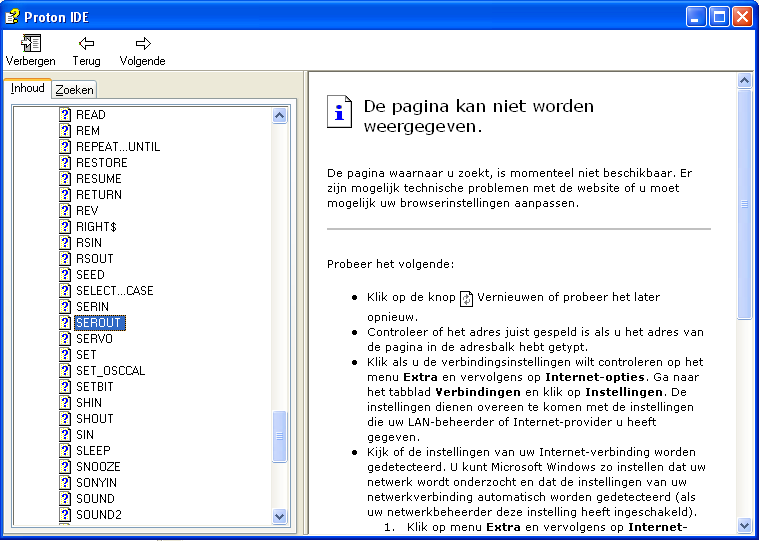Select the Inhoud tab
Image resolution: width=760 pixels, height=541 pixels.
(x=28, y=88)
